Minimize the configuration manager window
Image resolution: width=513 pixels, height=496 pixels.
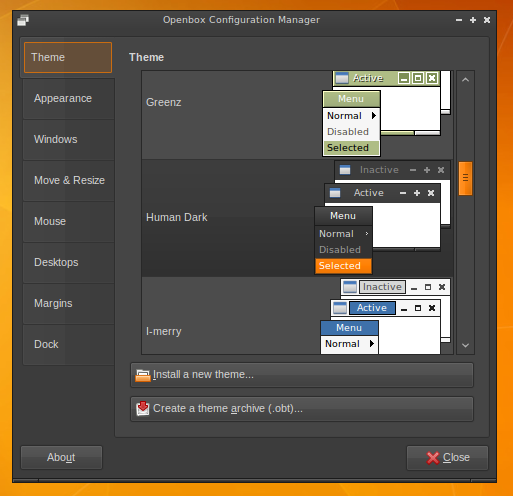pyautogui.click(x=459, y=20)
